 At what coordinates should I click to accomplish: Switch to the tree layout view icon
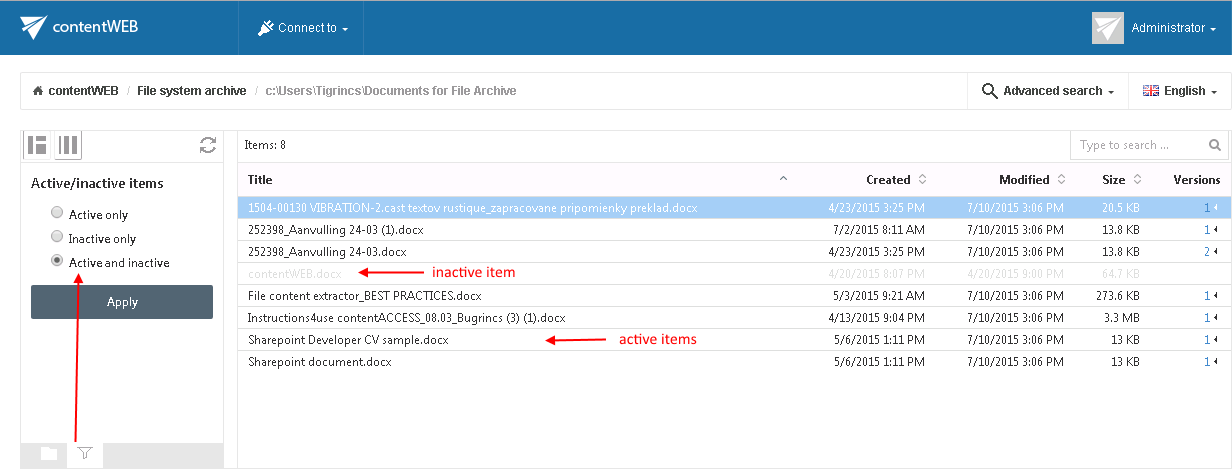point(38,145)
